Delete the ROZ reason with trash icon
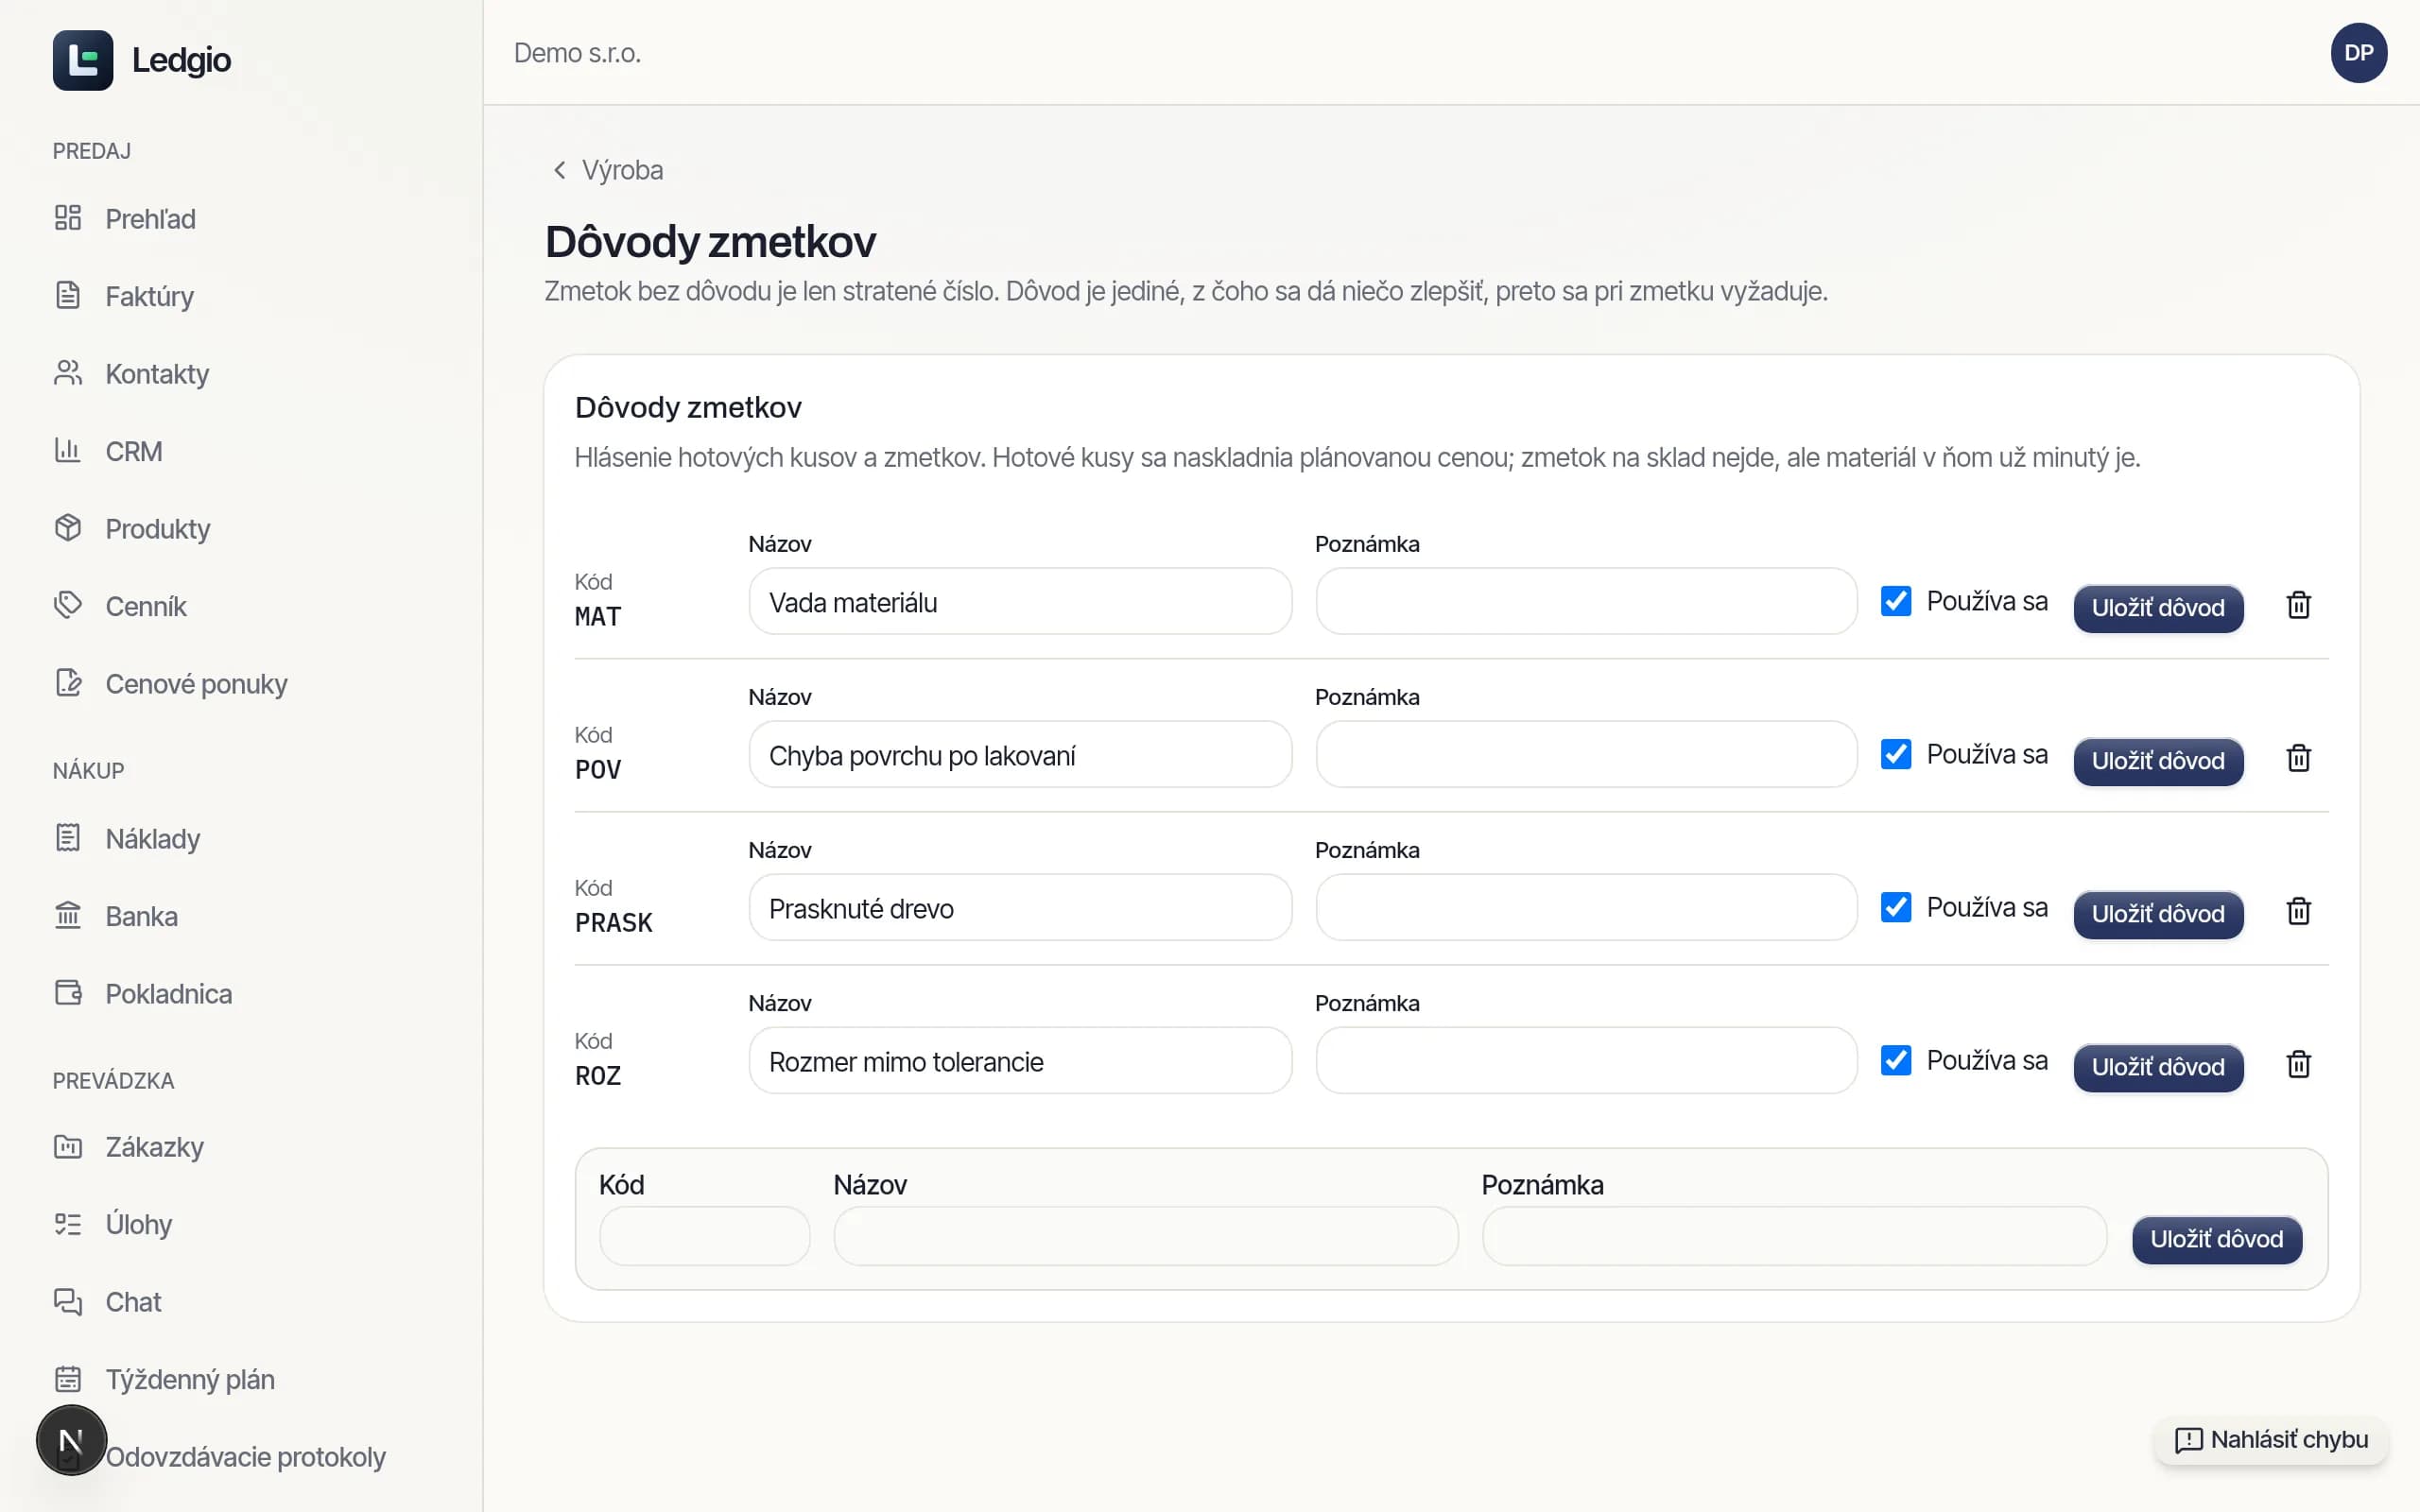Image resolution: width=2420 pixels, height=1512 pixels. click(2298, 1064)
